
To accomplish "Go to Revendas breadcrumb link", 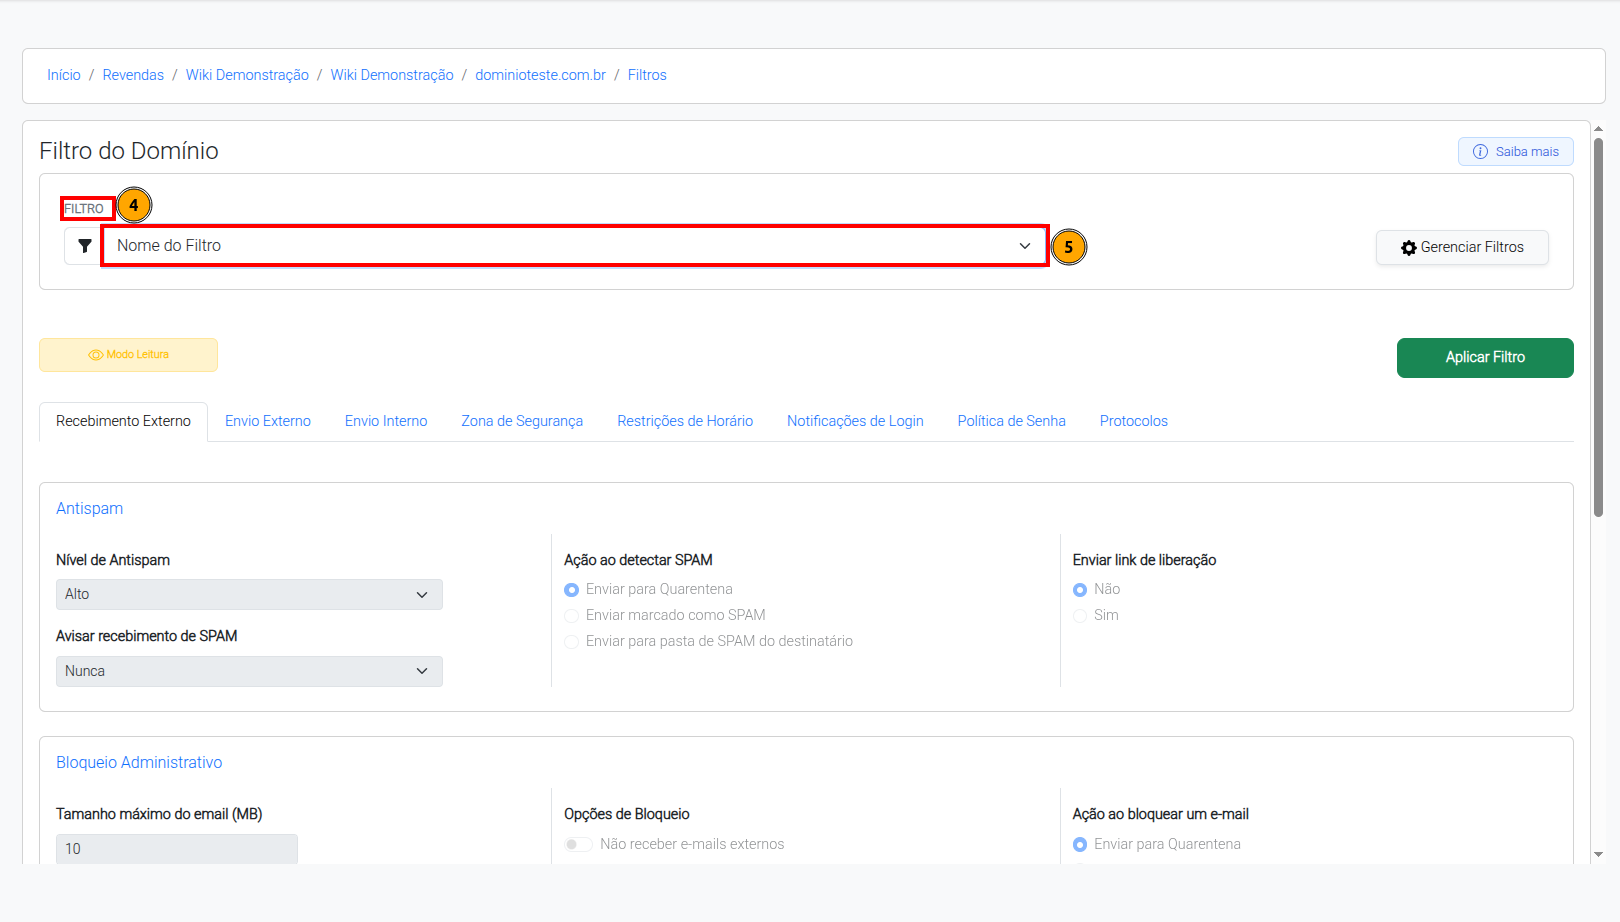I will pyautogui.click(x=133, y=75).
